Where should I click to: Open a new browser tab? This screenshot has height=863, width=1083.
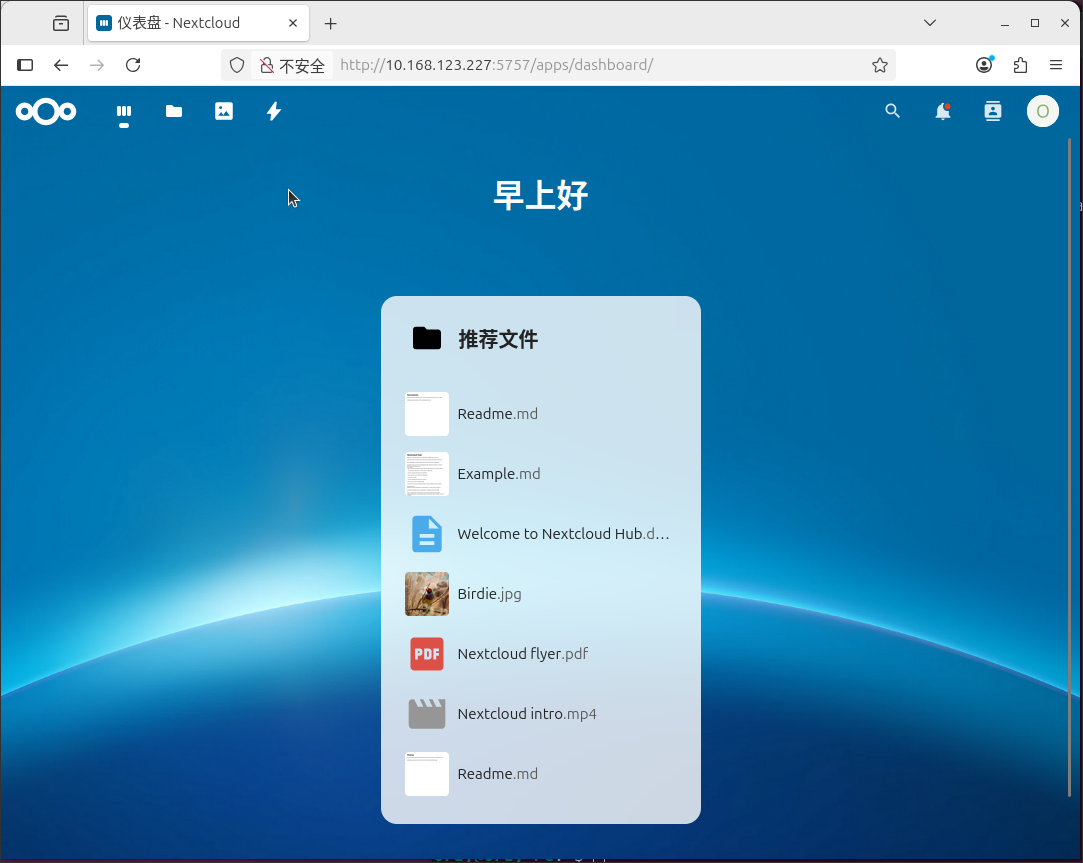pos(331,23)
